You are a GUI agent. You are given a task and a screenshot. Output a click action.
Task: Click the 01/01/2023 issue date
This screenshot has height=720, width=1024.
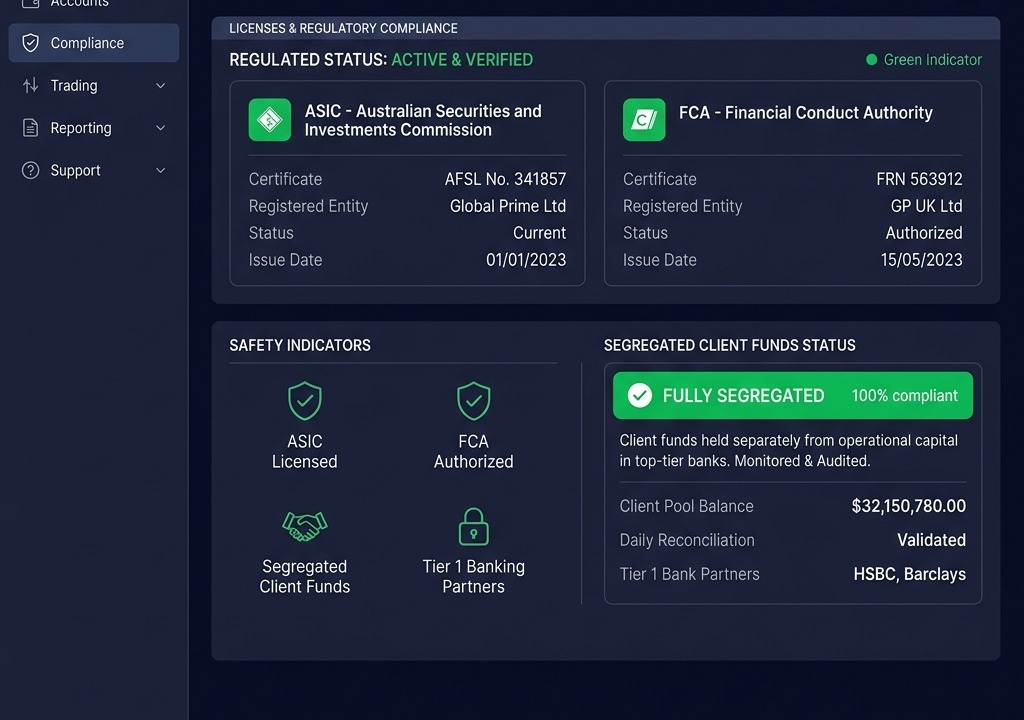(x=526, y=260)
